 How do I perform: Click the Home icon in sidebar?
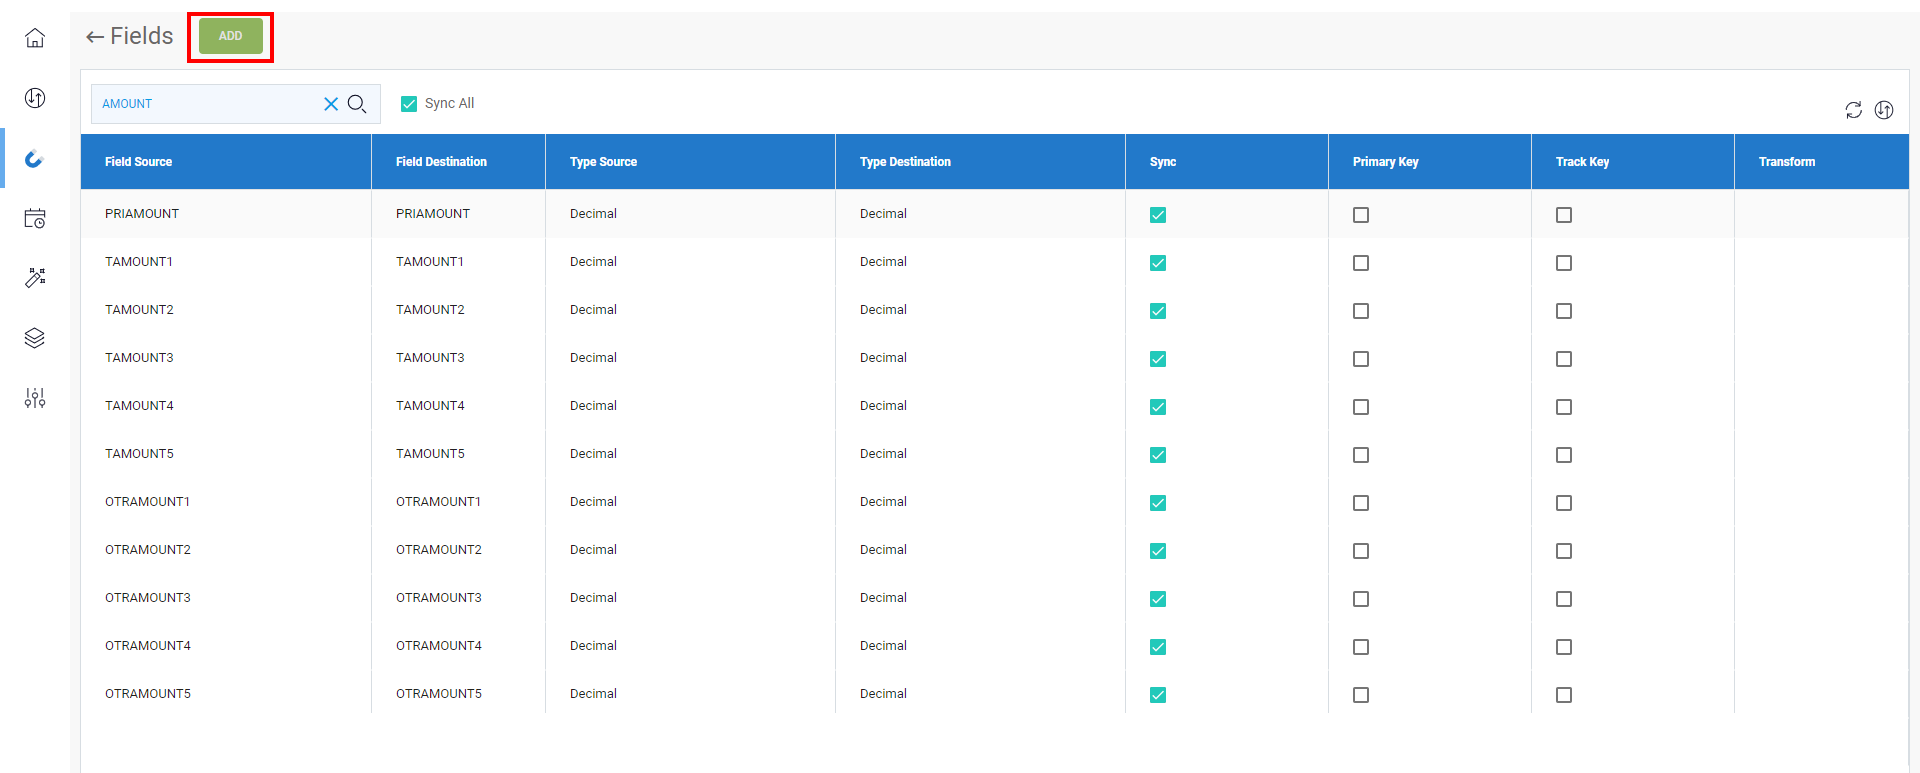[35, 38]
